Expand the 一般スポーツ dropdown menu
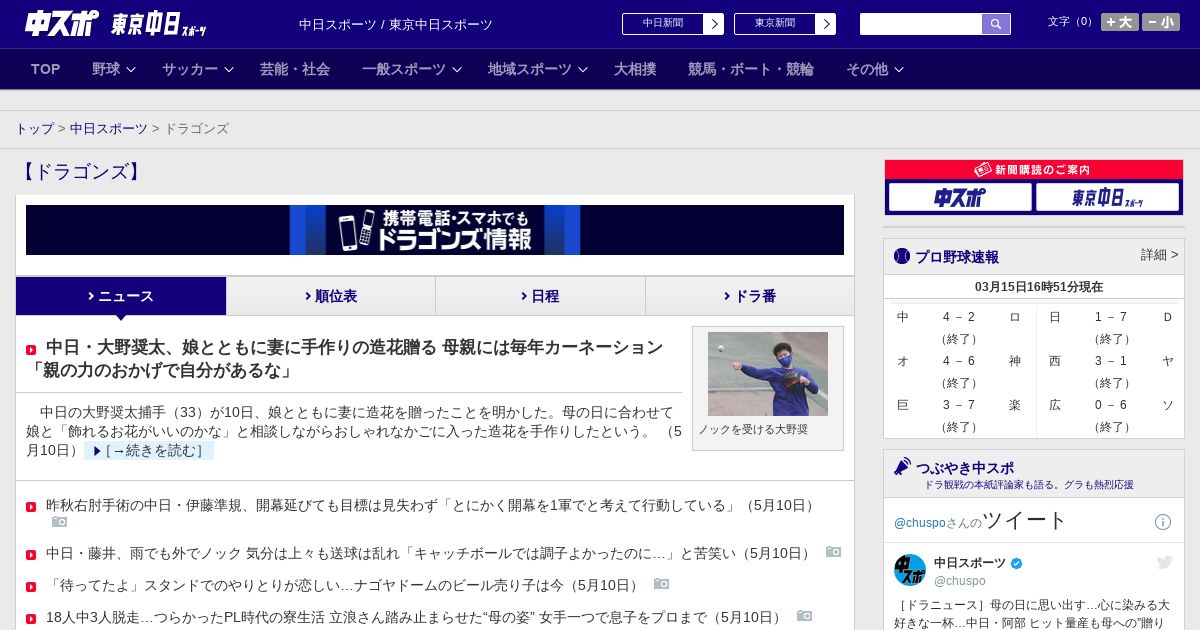This screenshot has width=1200, height=630. click(x=412, y=69)
